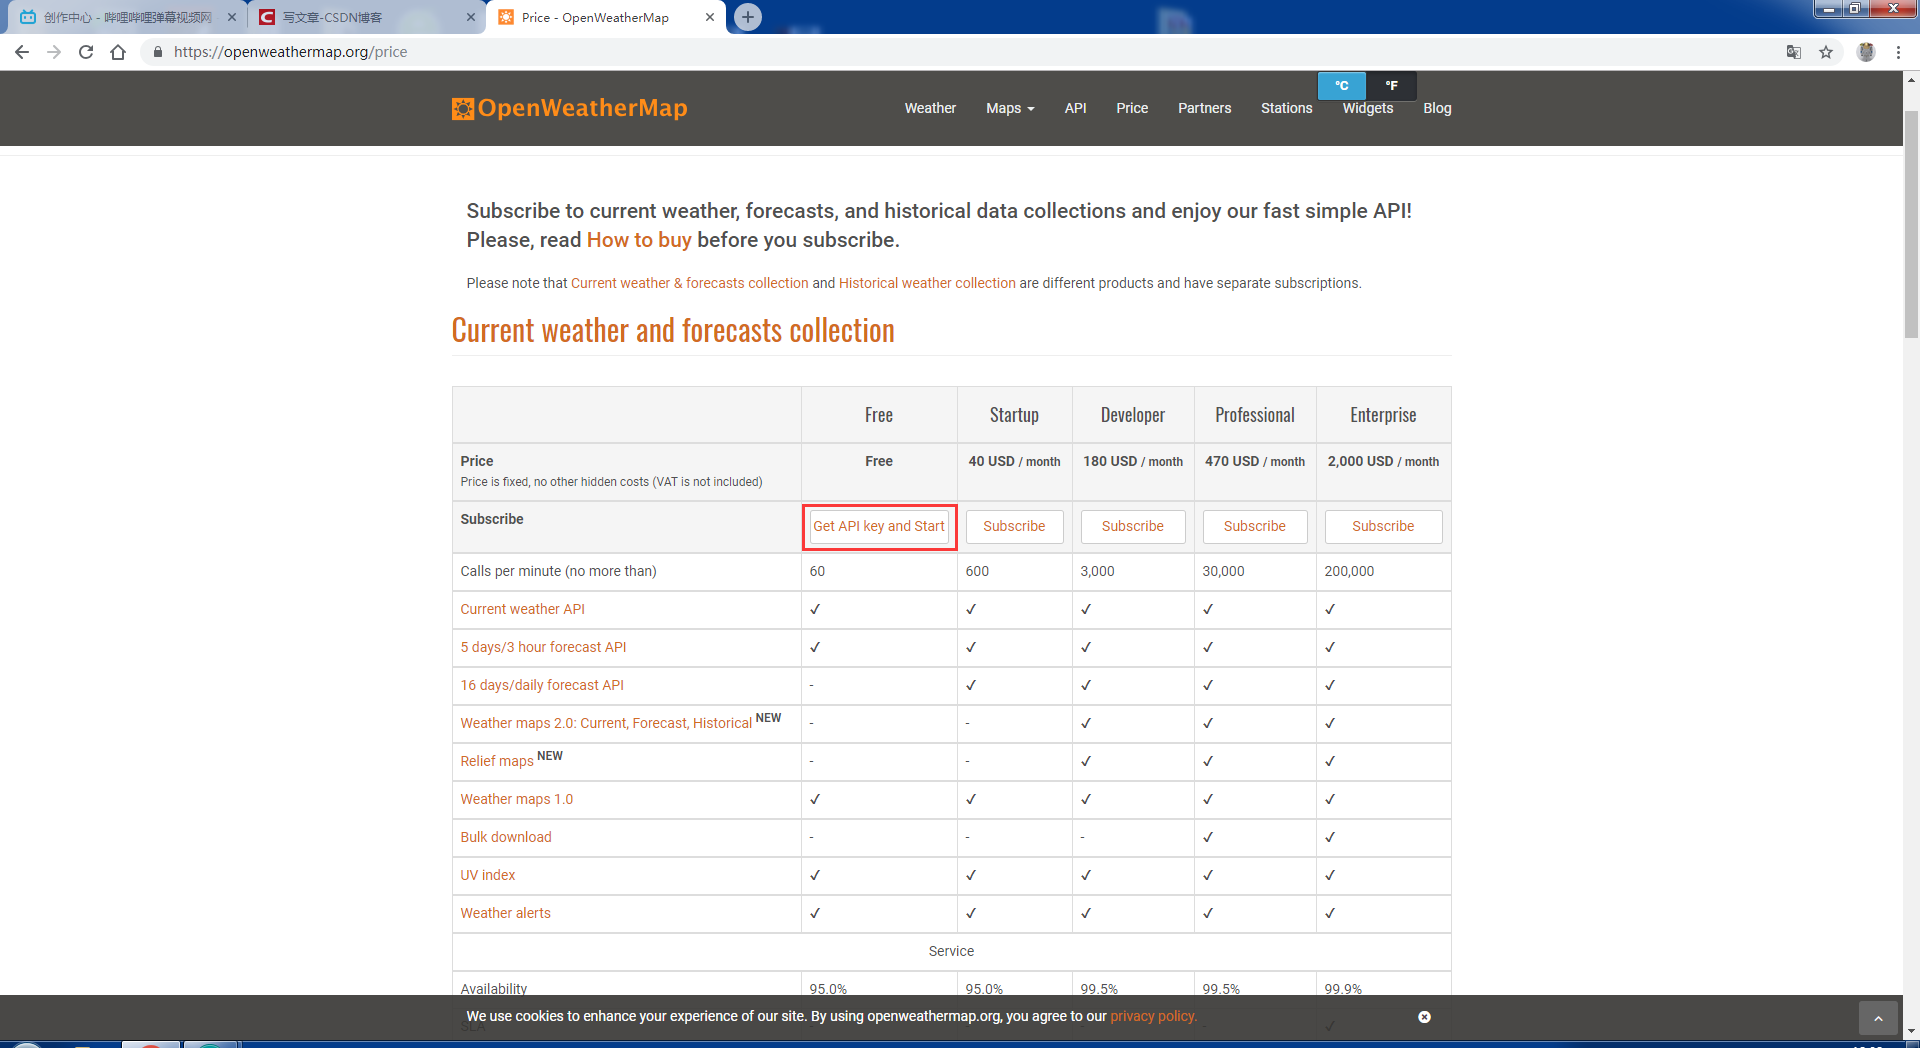Expand the Maps dropdown menu
Image resolution: width=1920 pixels, height=1048 pixels.
coord(1010,108)
